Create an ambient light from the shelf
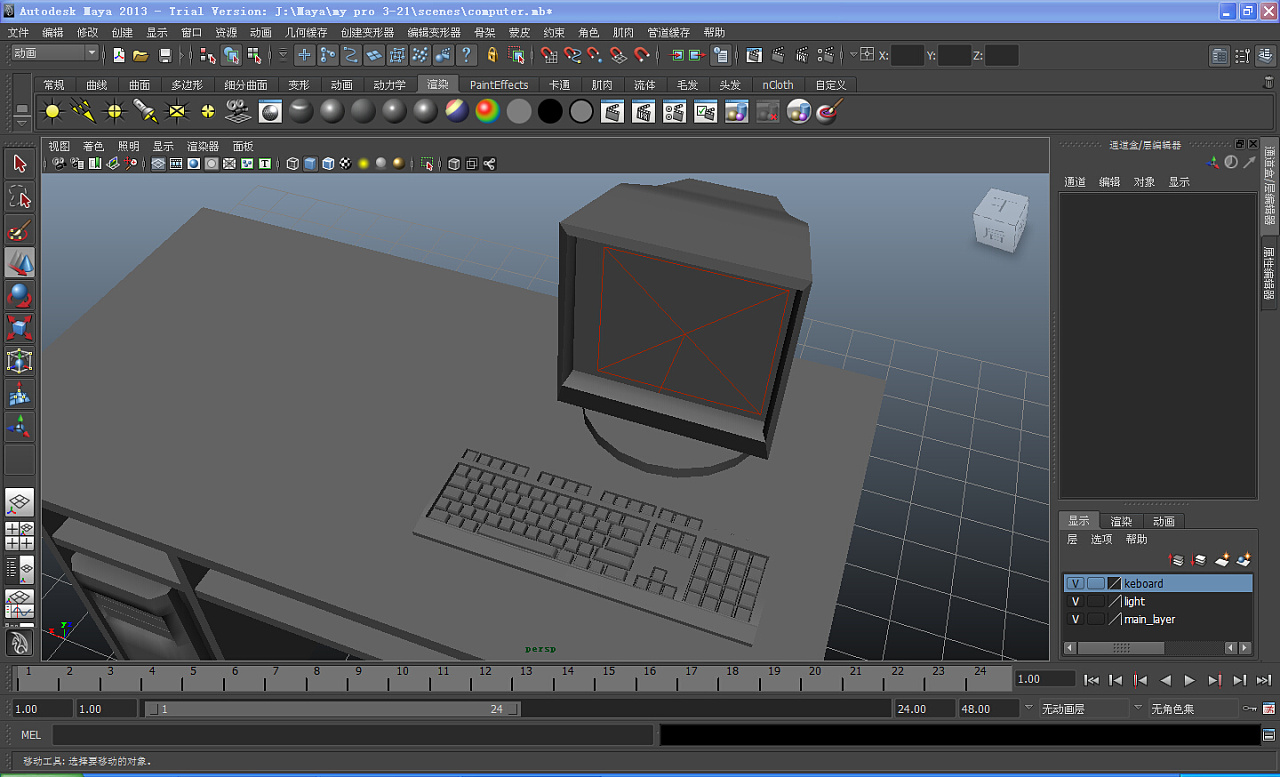 pyautogui.click(x=52, y=111)
